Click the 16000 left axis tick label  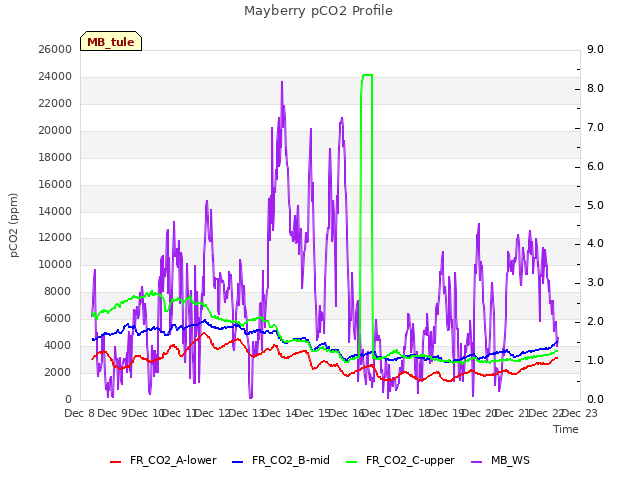pos(55,184)
